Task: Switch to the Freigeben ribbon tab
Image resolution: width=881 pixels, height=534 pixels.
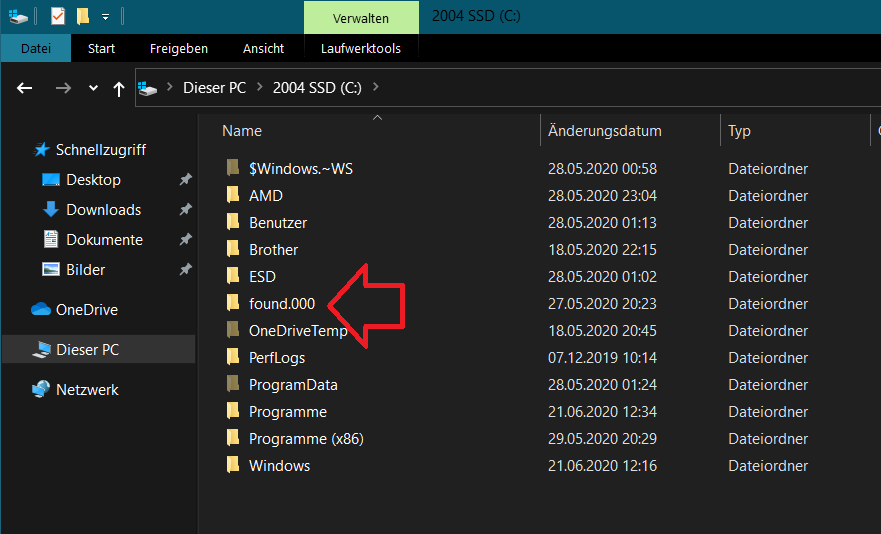Action: 179,48
